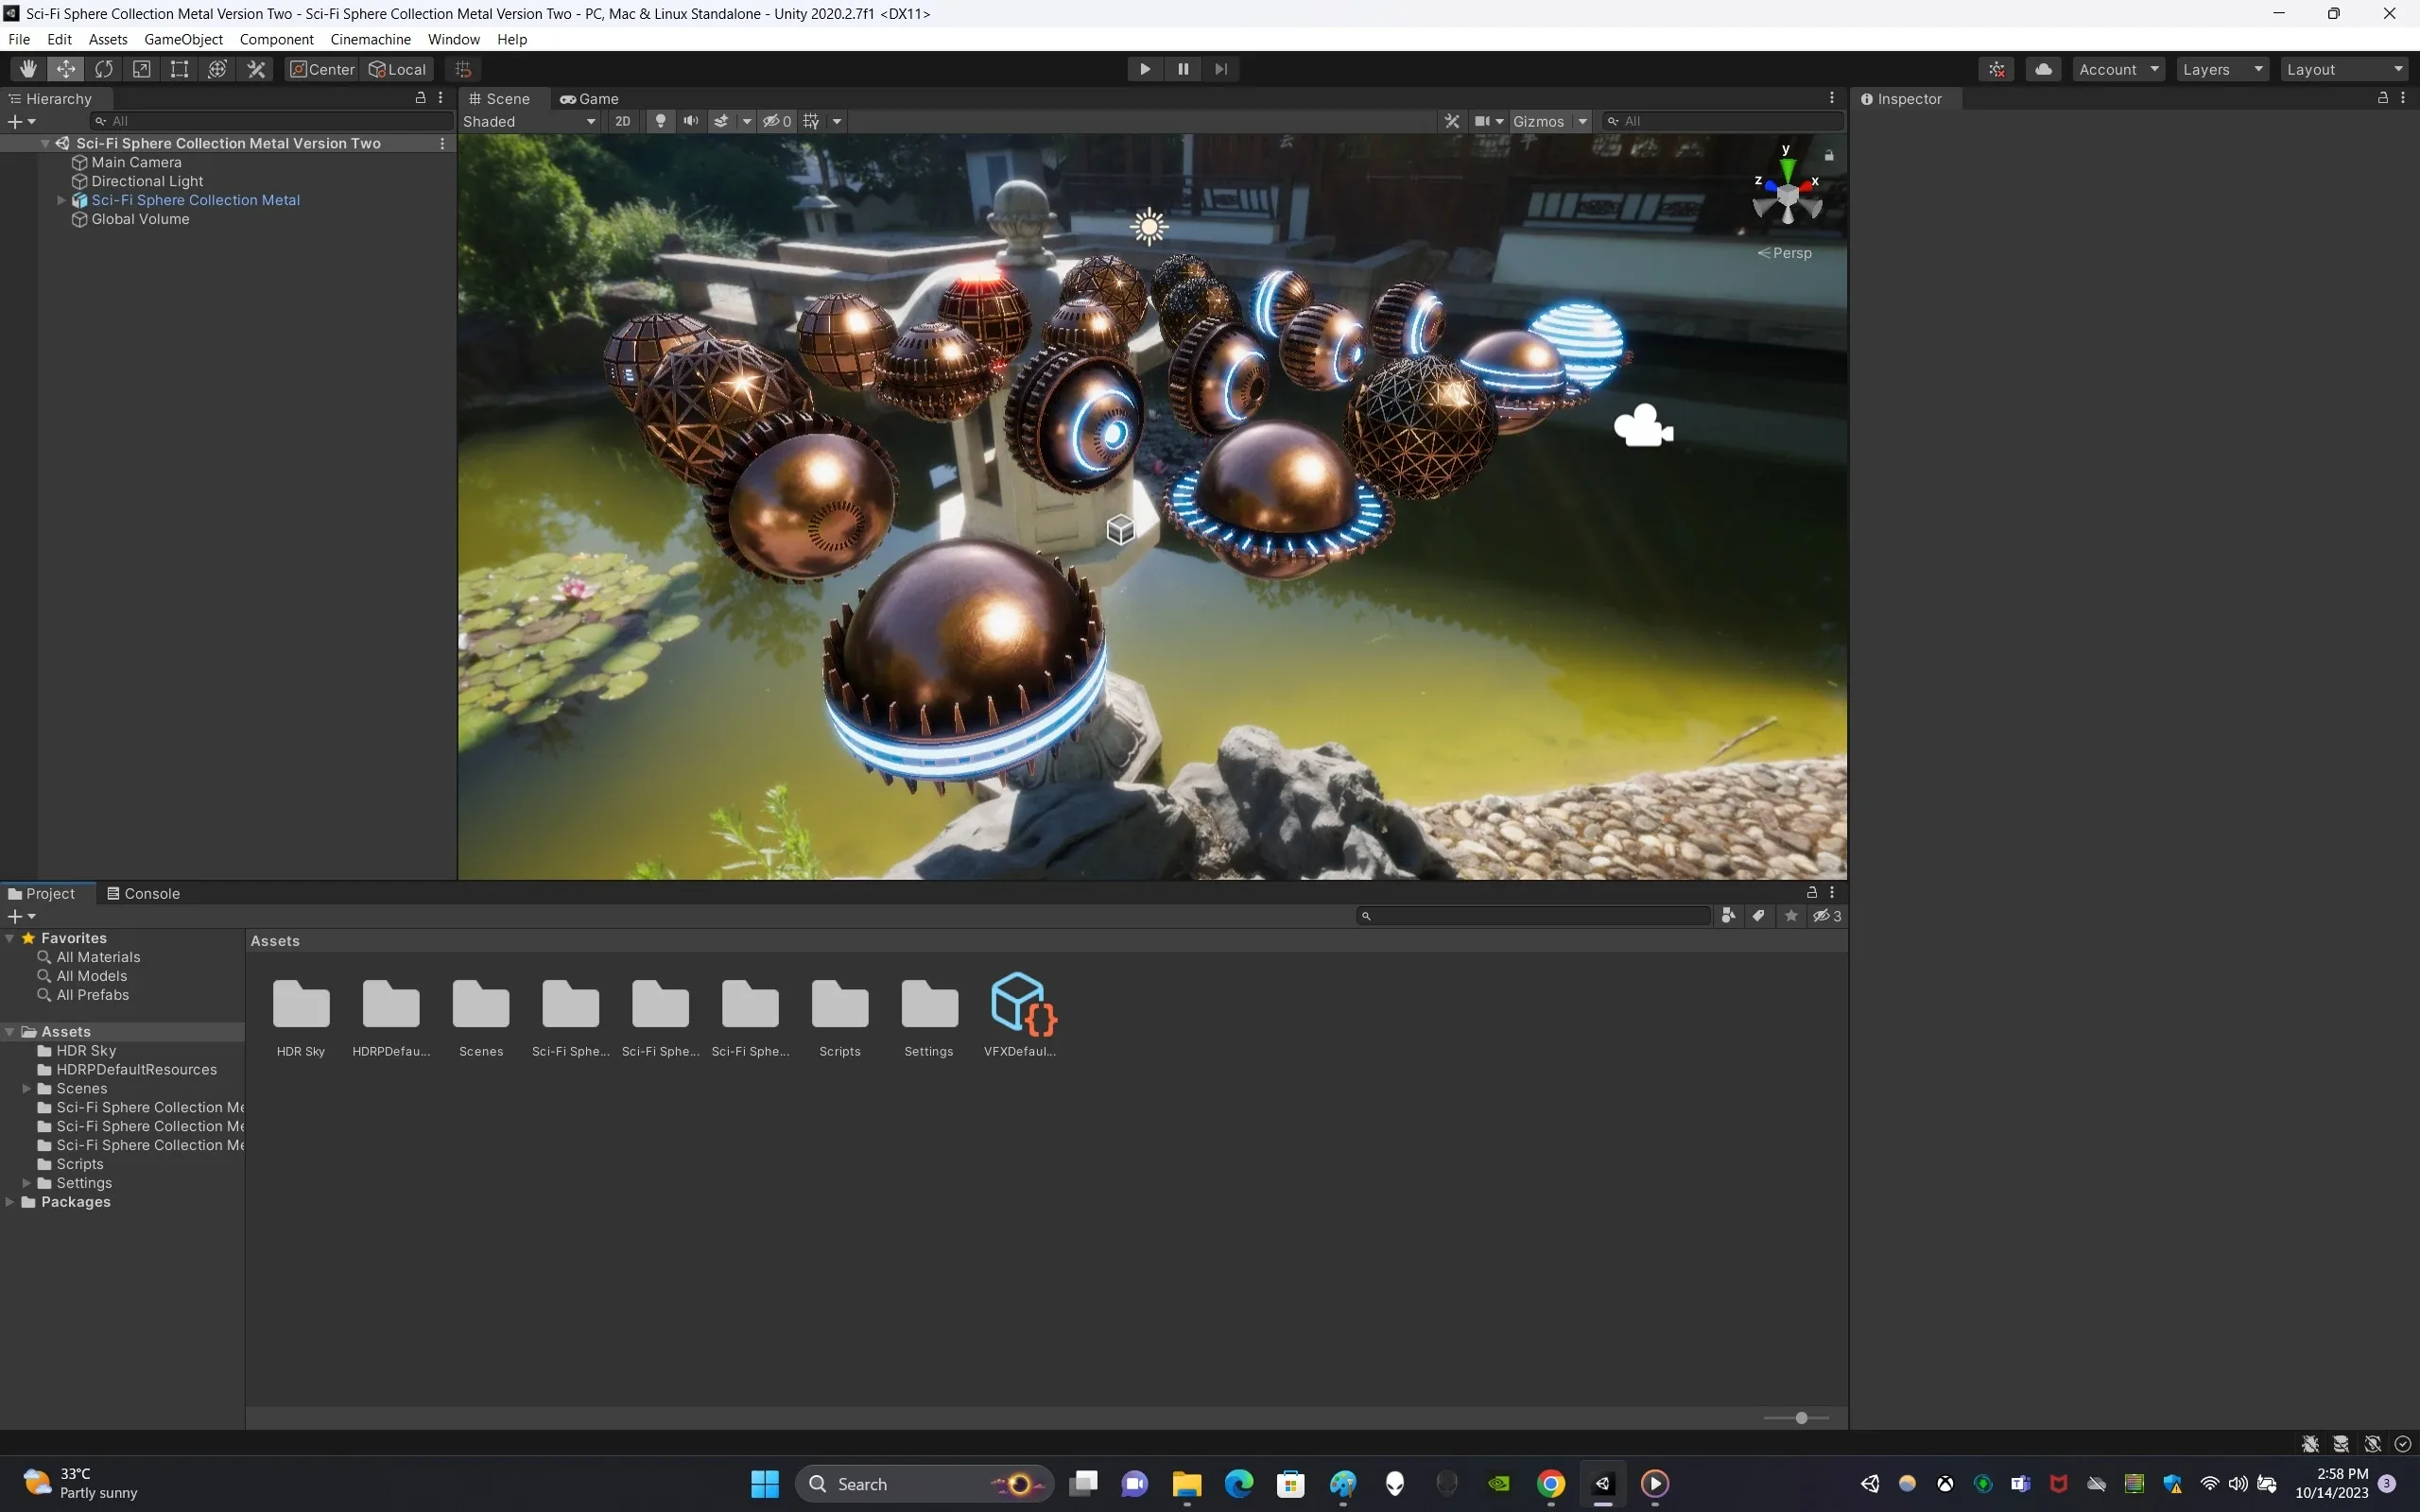Click the Step frame button

(x=1221, y=69)
